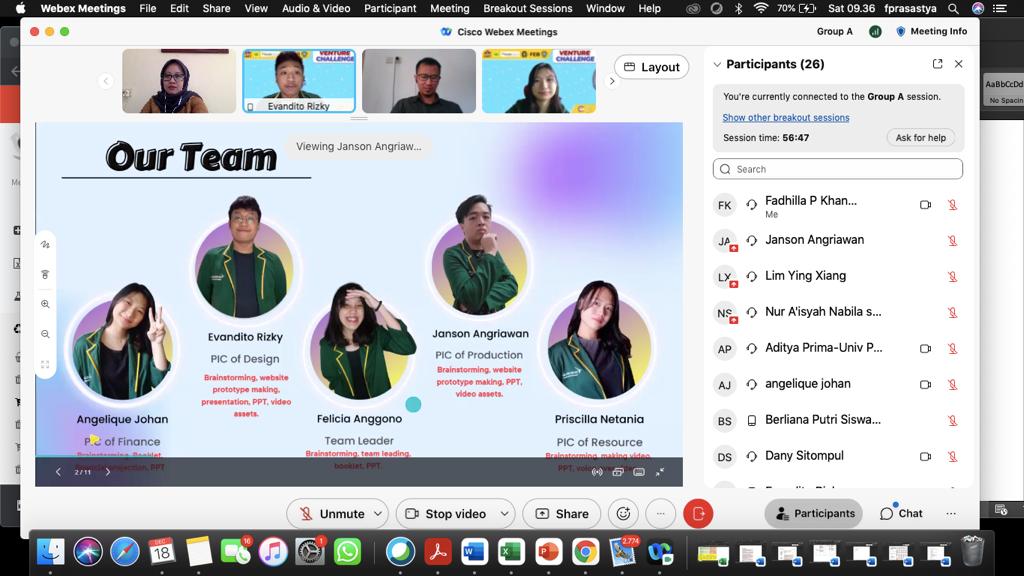Viewport: 1024px width, 576px height.
Task: Click the participant Search field
Action: click(838, 169)
